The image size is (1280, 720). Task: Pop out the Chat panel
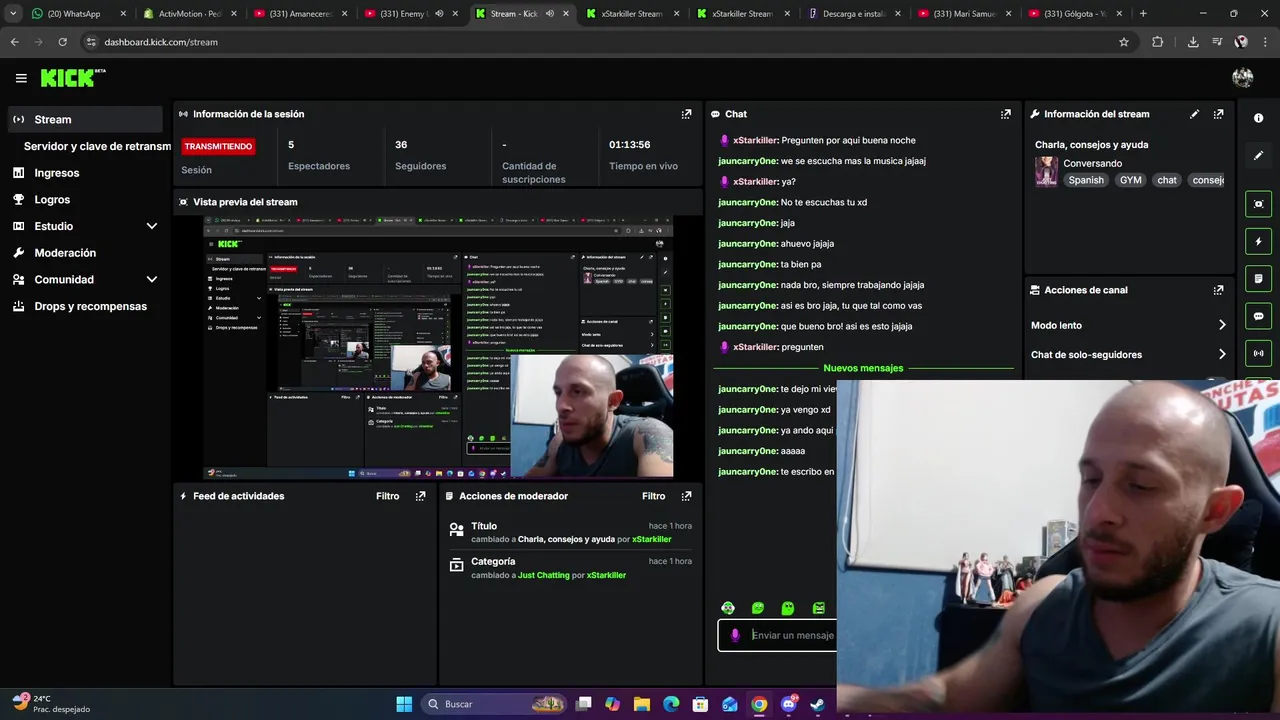(x=1006, y=114)
